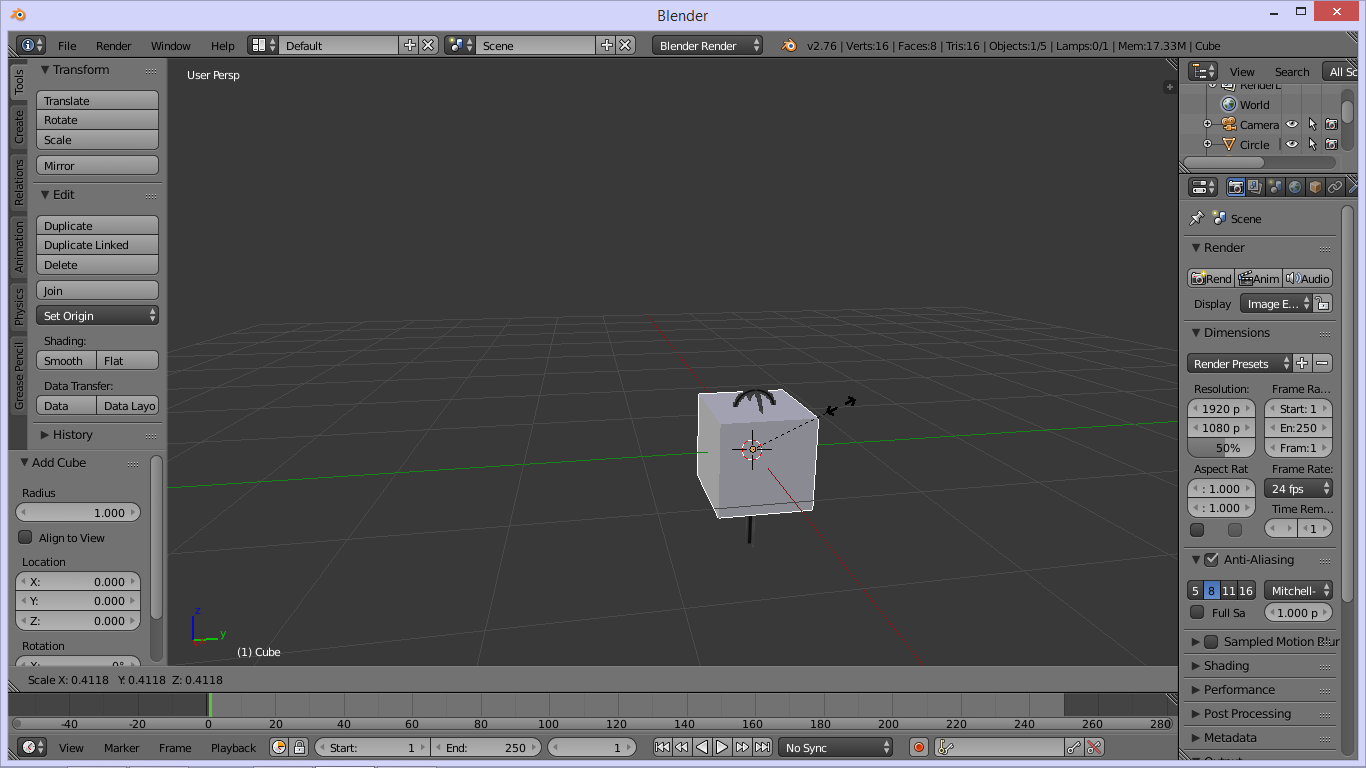Image resolution: width=1366 pixels, height=768 pixels.
Task: Click the pin icon beside Scene
Action: (1197, 218)
